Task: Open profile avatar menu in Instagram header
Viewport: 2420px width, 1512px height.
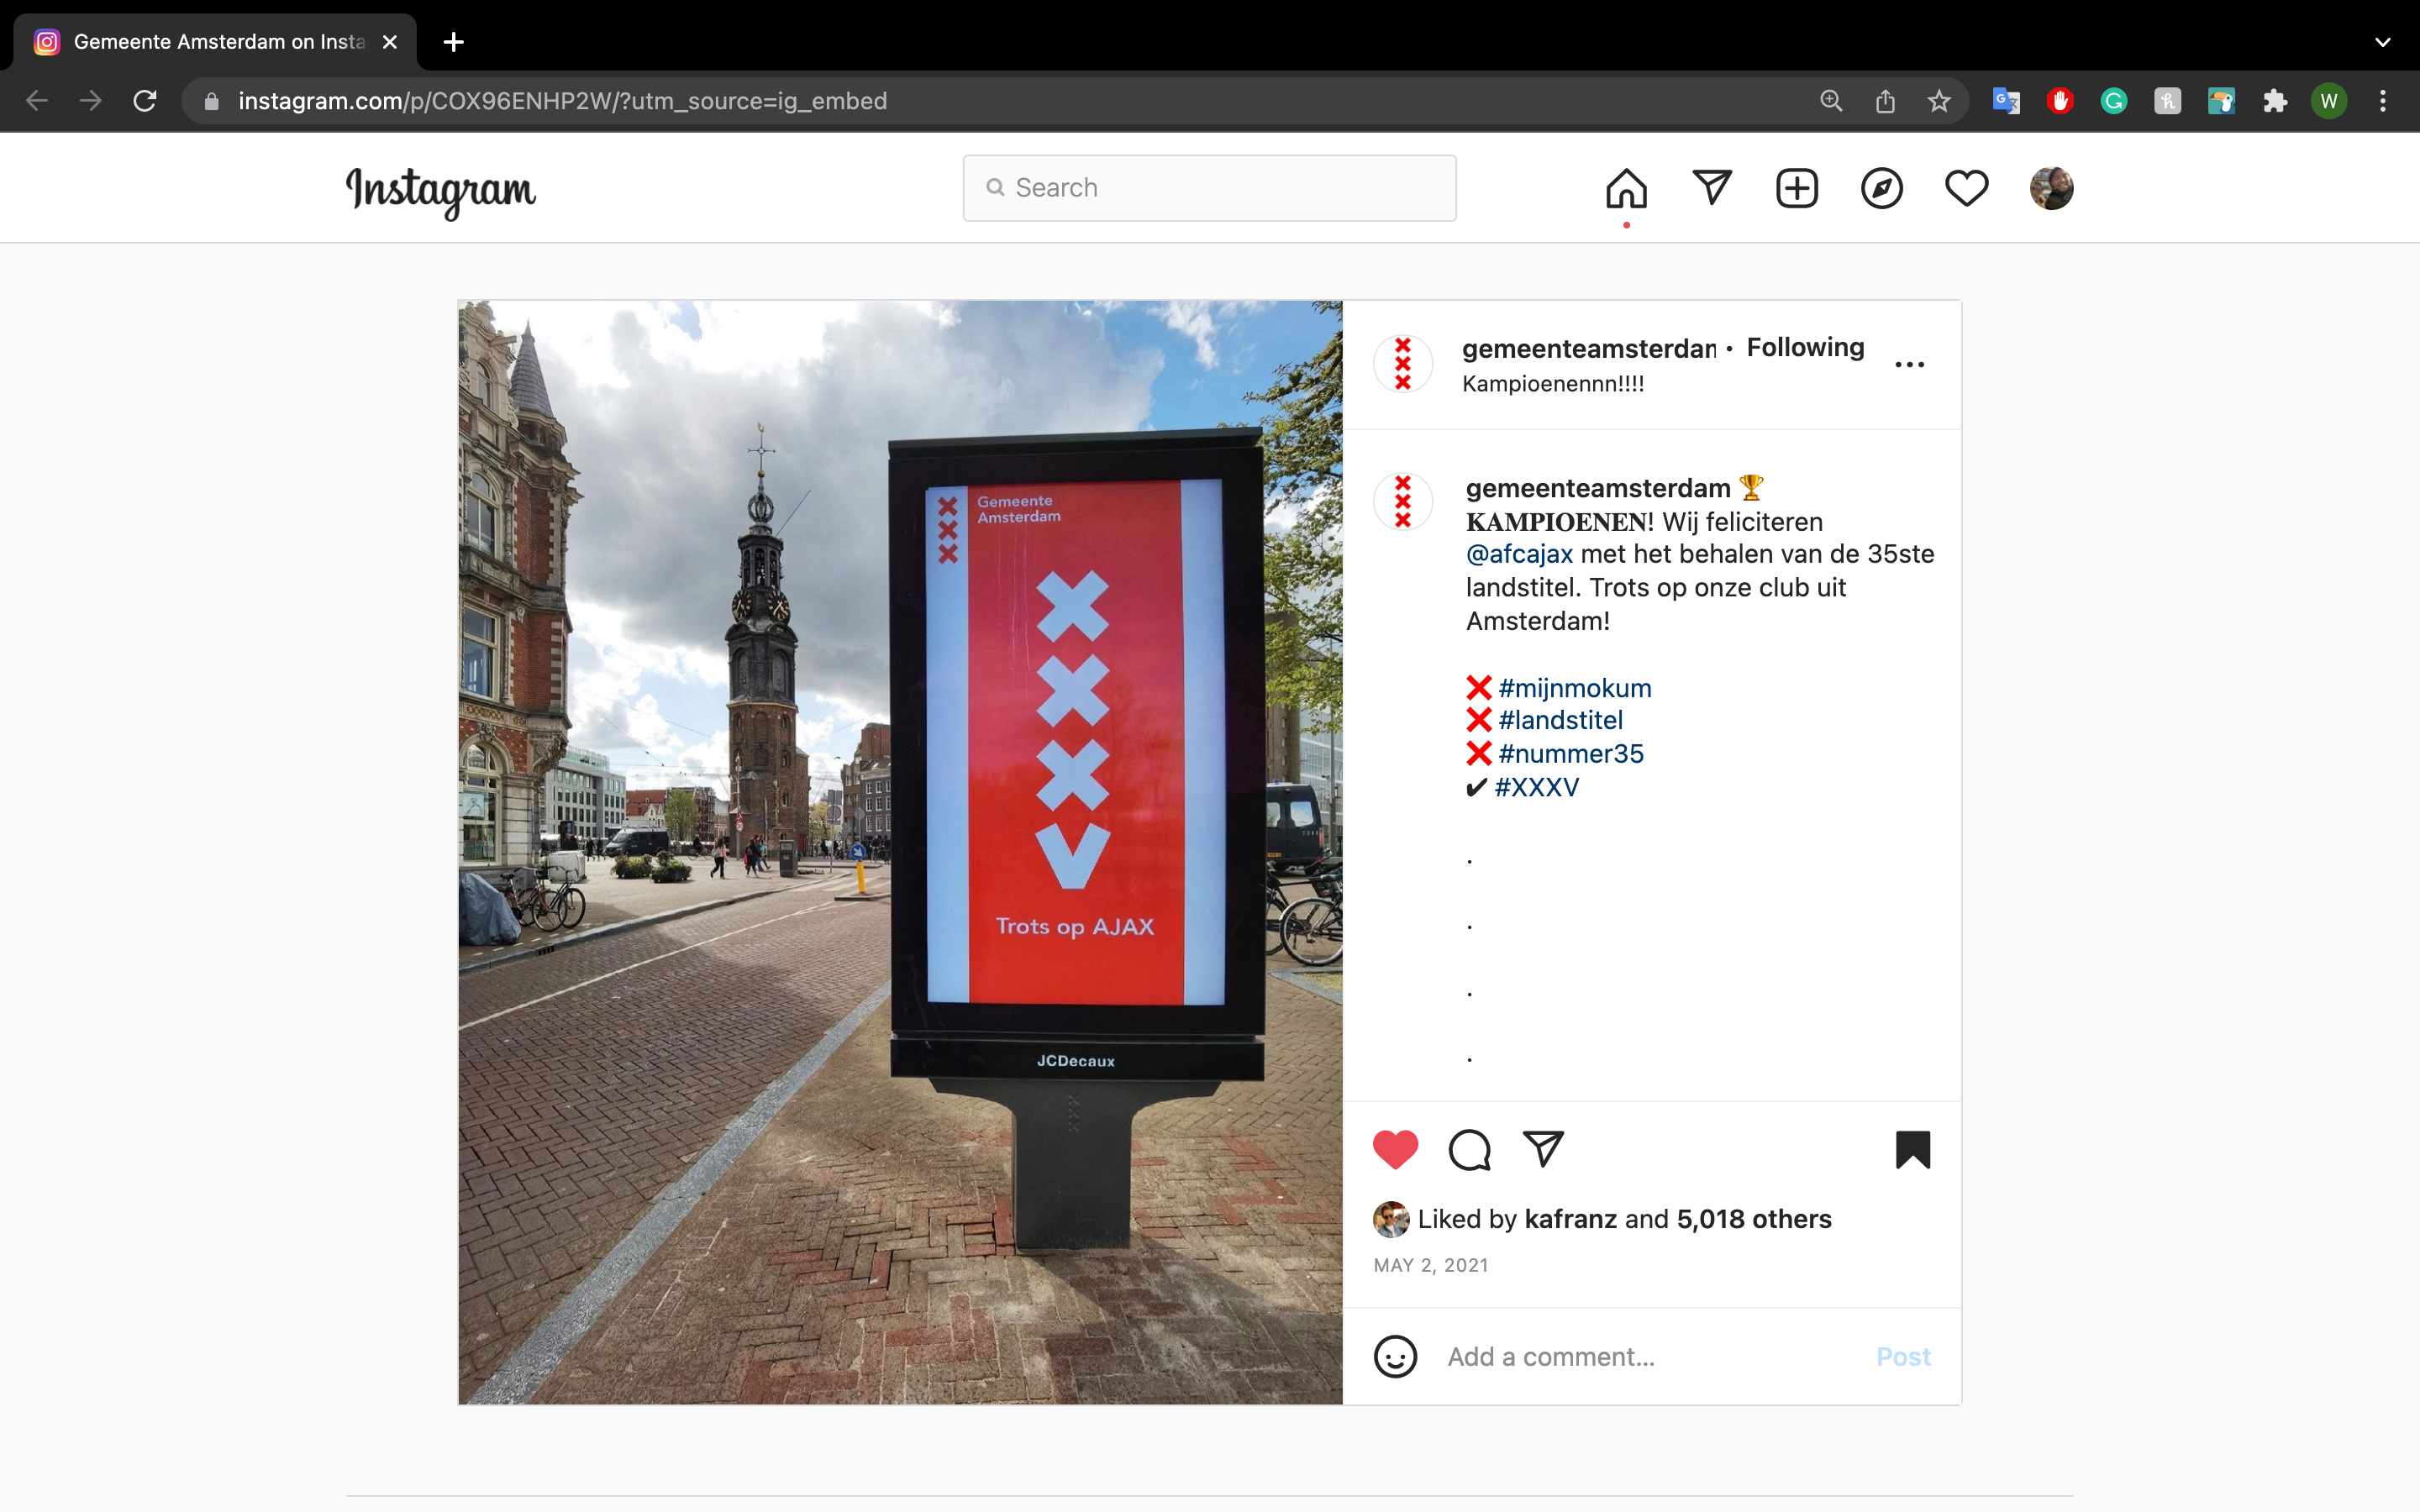Action: tap(2051, 188)
